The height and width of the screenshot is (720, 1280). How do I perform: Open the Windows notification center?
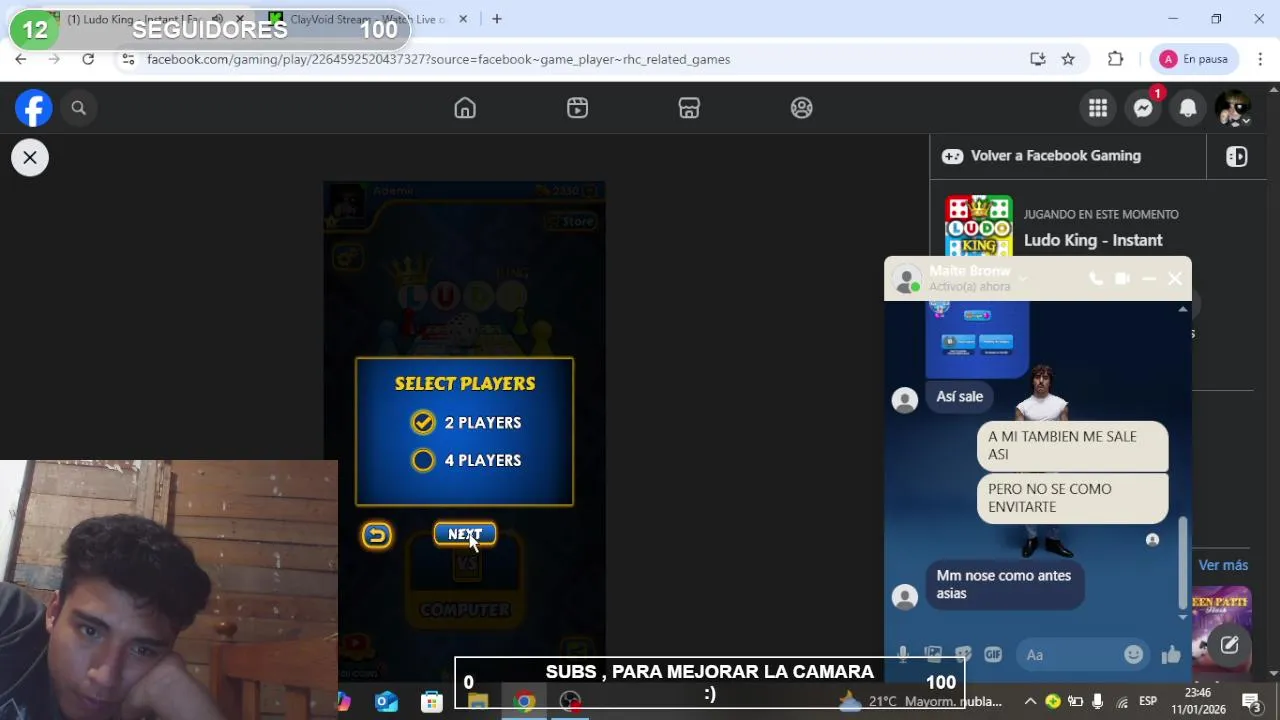coord(1250,701)
